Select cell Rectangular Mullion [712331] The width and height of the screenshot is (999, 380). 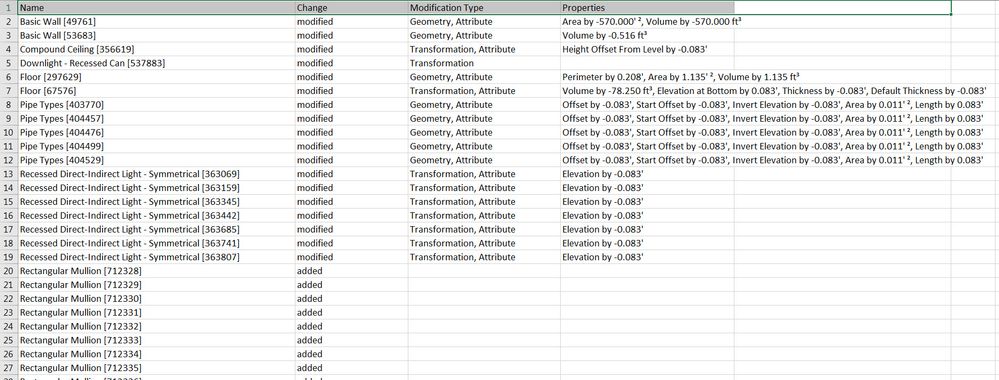click(x=156, y=313)
